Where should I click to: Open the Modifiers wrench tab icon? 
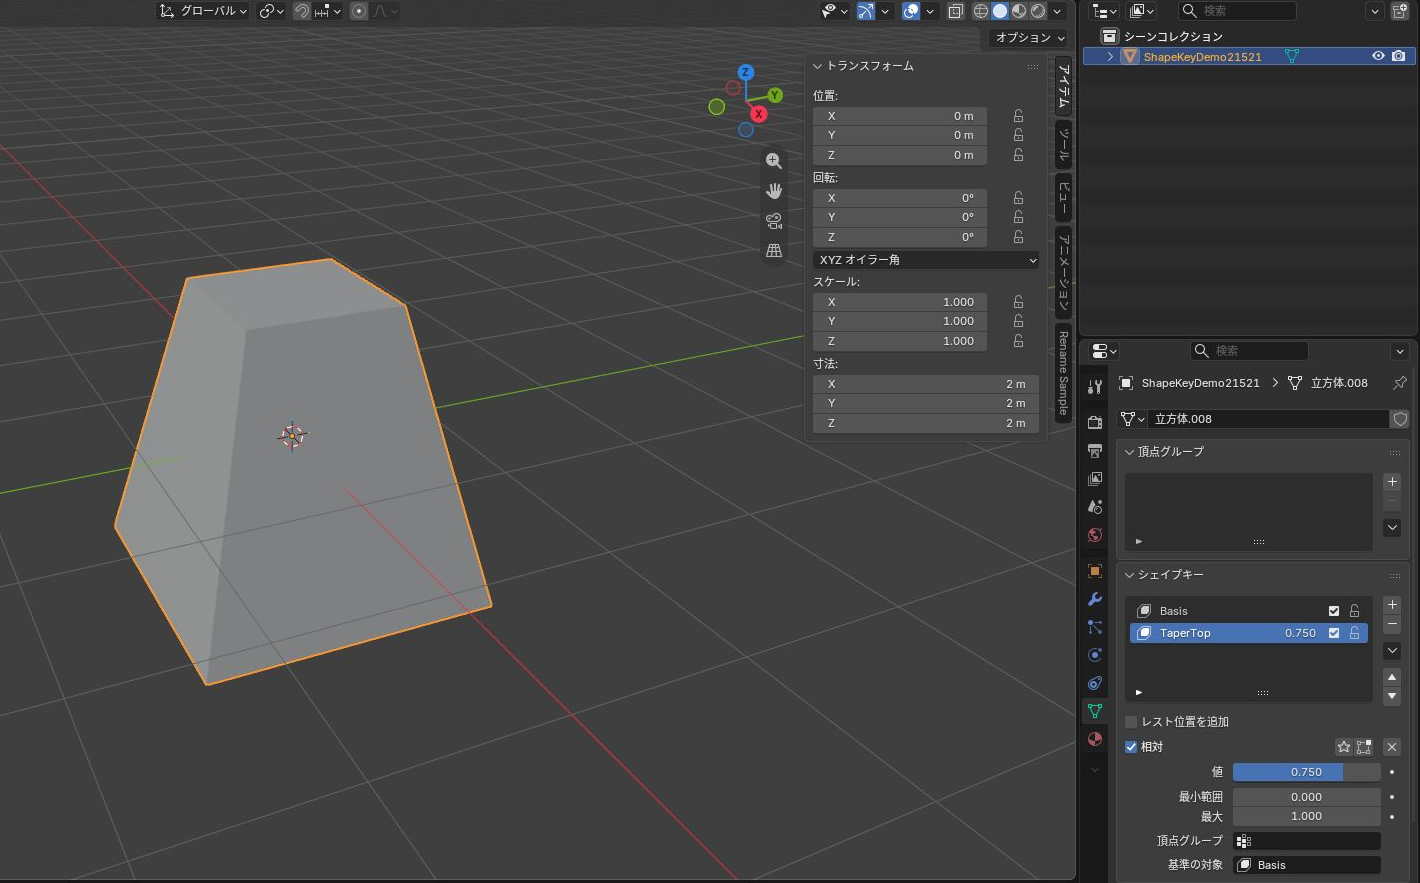1095,599
